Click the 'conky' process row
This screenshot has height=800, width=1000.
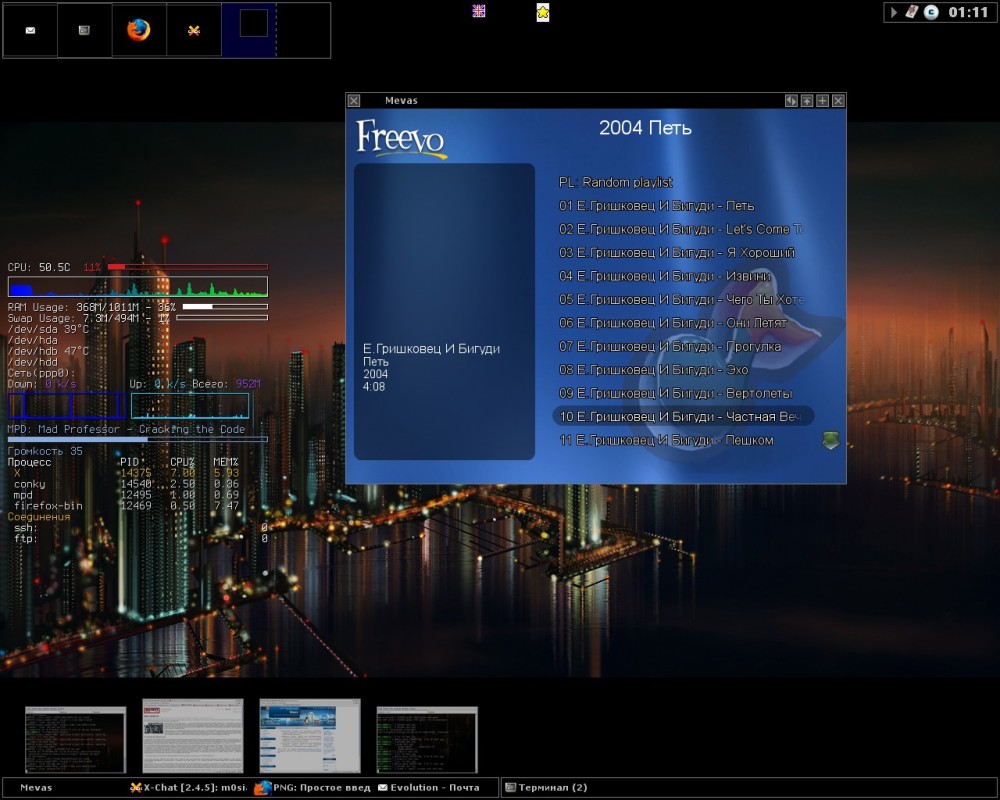pos(126,484)
